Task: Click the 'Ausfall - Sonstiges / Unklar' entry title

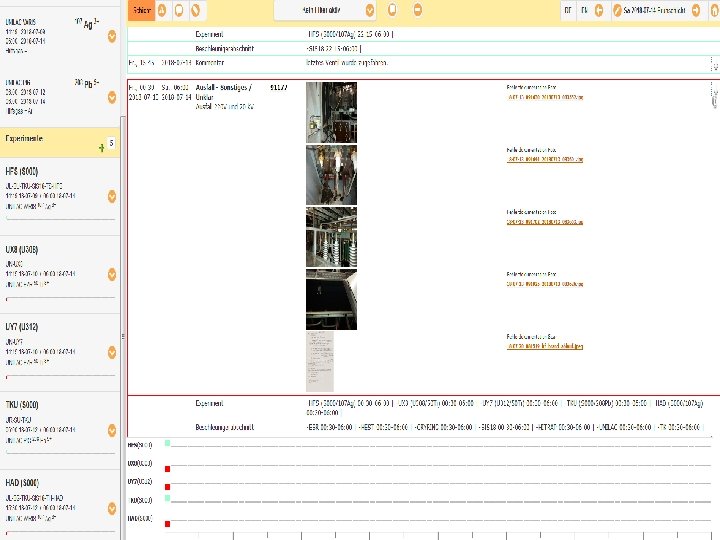Action: pos(224,92)
